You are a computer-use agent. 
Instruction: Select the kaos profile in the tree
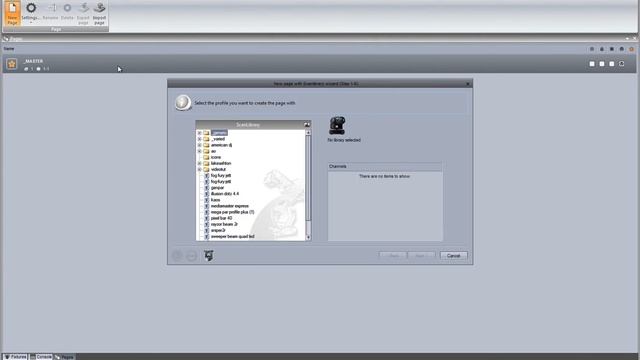pos(215,200)
